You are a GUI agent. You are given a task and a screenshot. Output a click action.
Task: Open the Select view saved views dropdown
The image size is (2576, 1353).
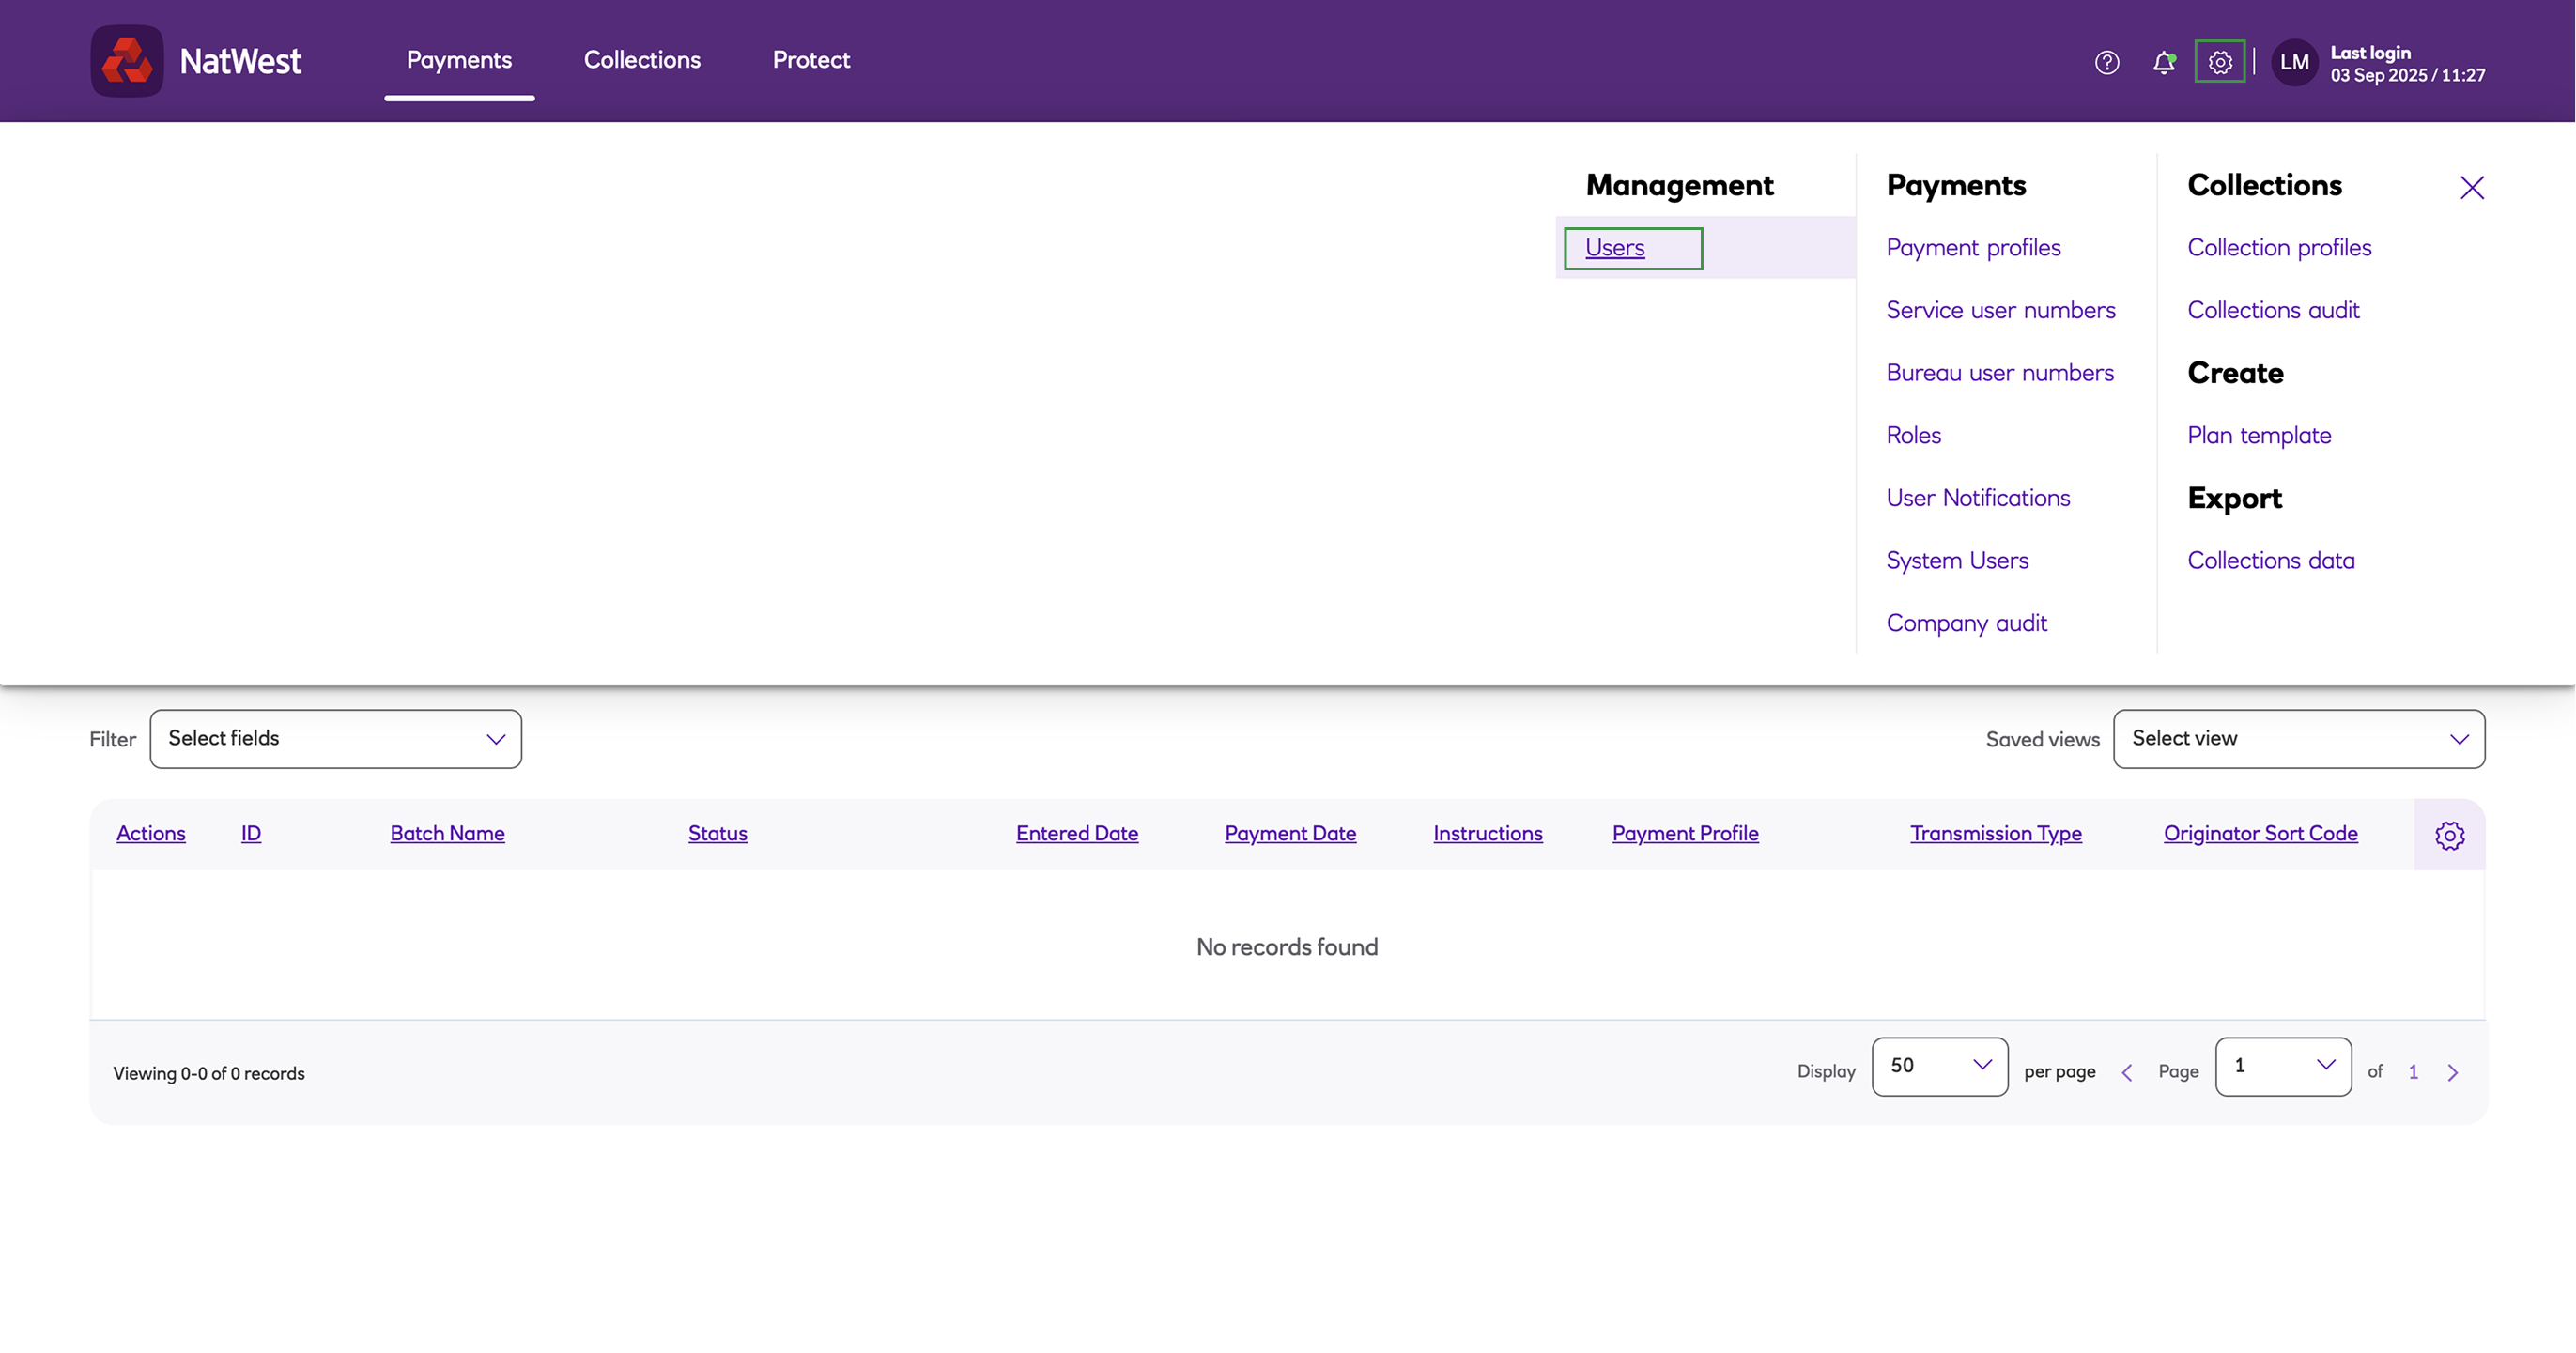click(x=2298, y=739)
